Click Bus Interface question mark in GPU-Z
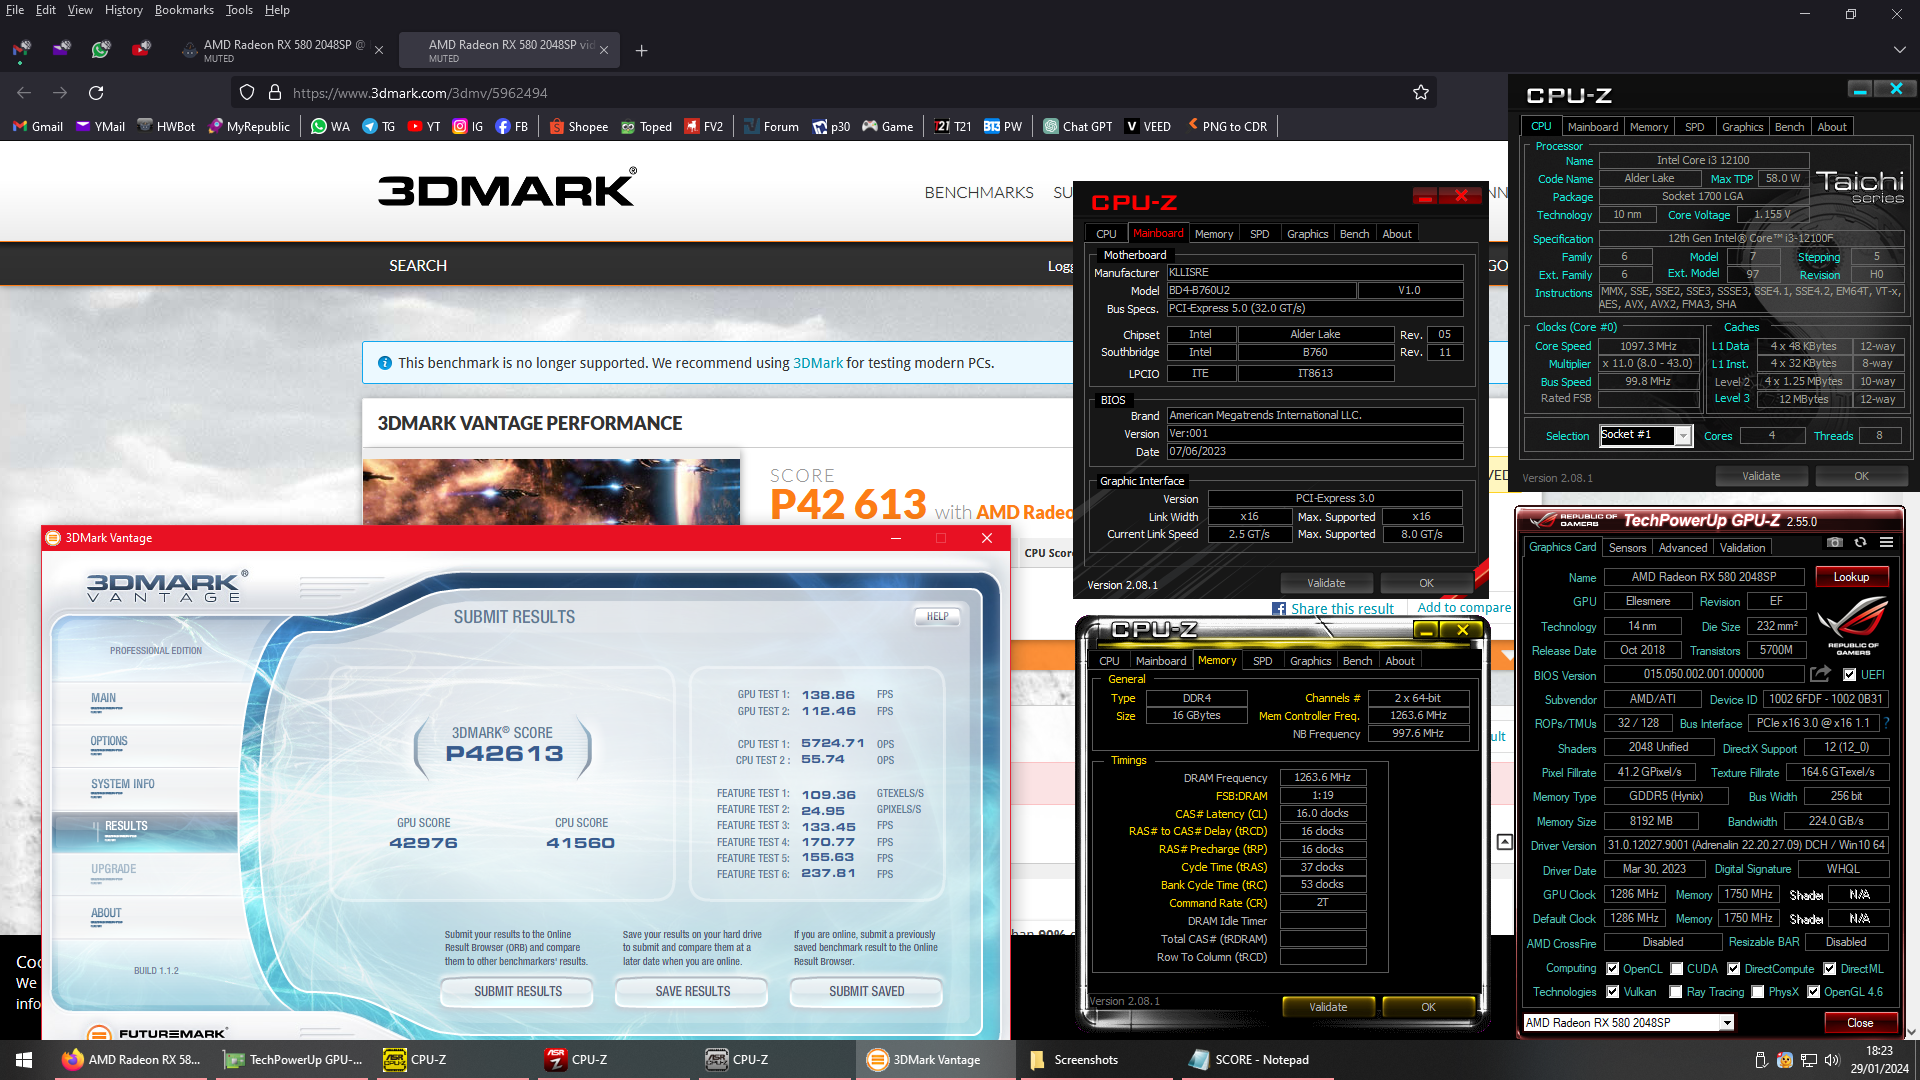The height and width of the screenshot is (1080, 1920). click(1886, 723)
